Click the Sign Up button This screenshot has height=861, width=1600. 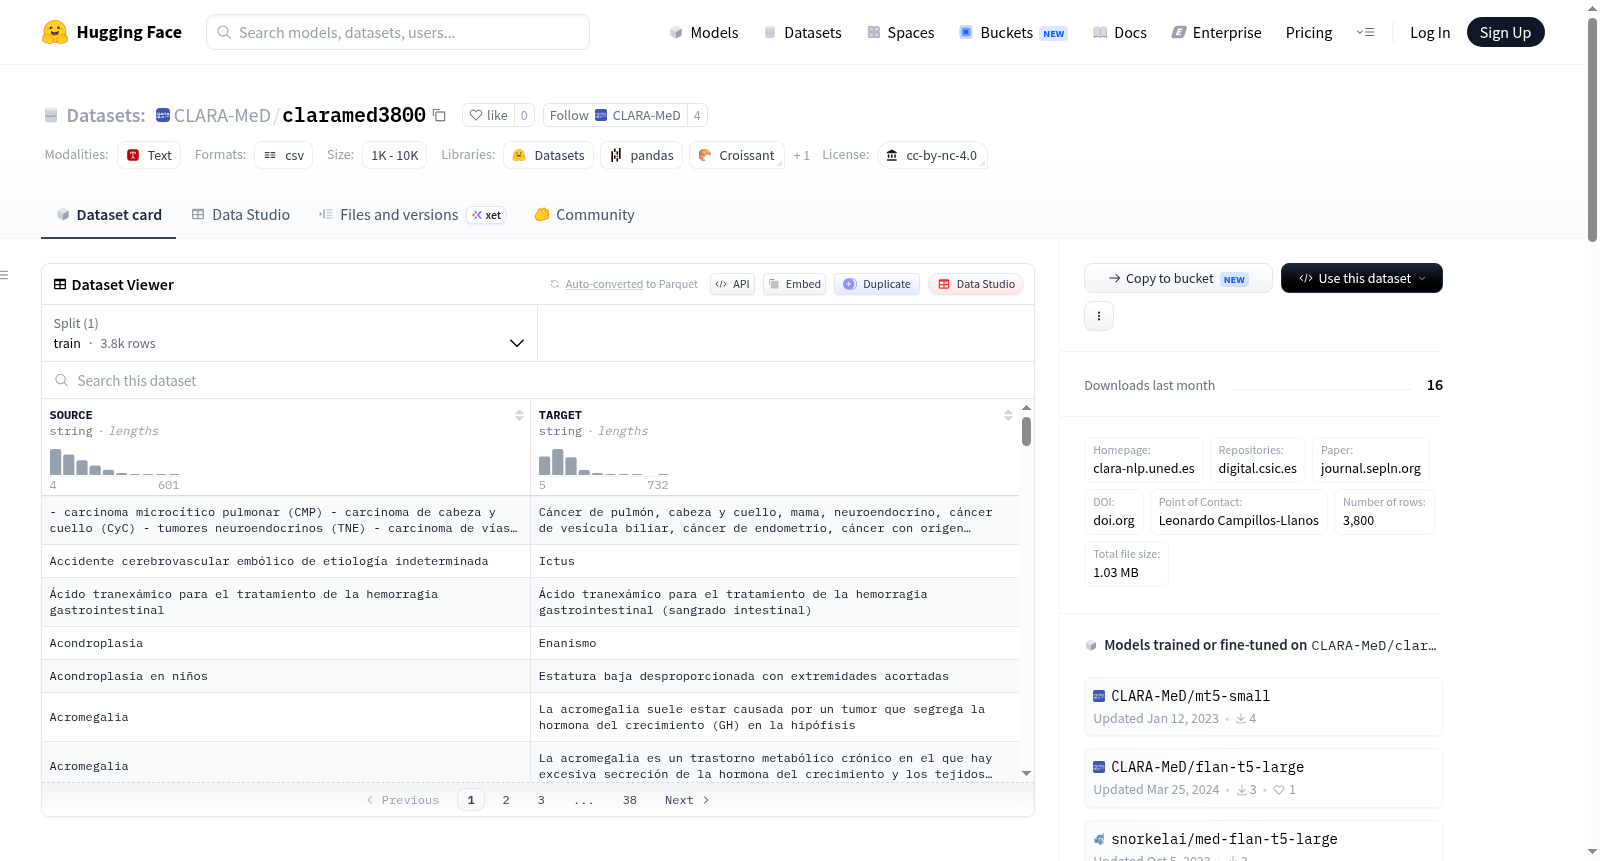click(1506, 32)
